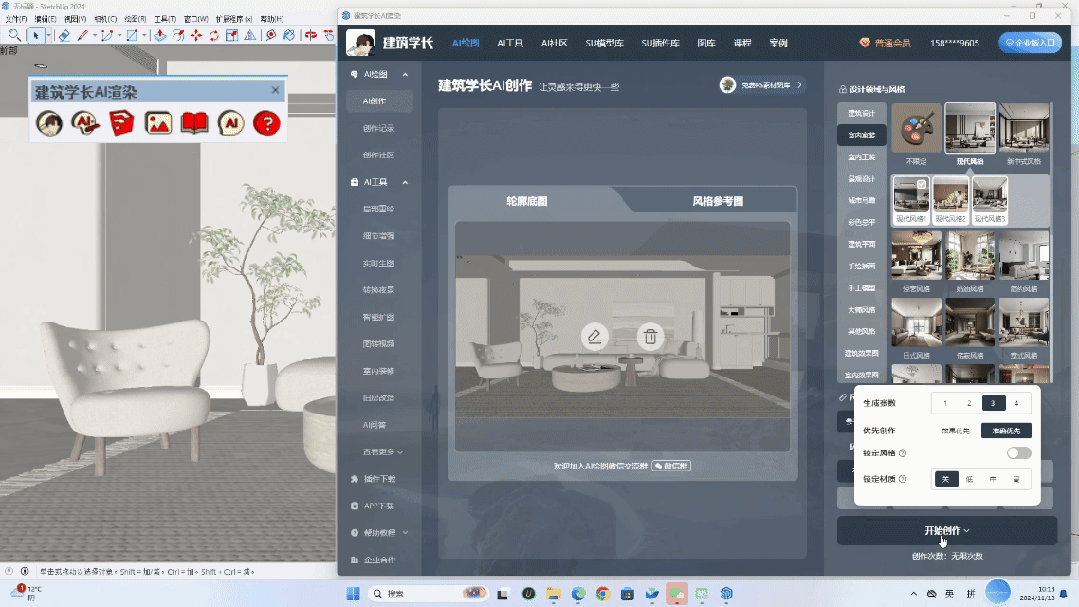
Task: Click the user avatar icon in AI渲染 toolbar
Action: pyautogui.click(x=49, y=123)
